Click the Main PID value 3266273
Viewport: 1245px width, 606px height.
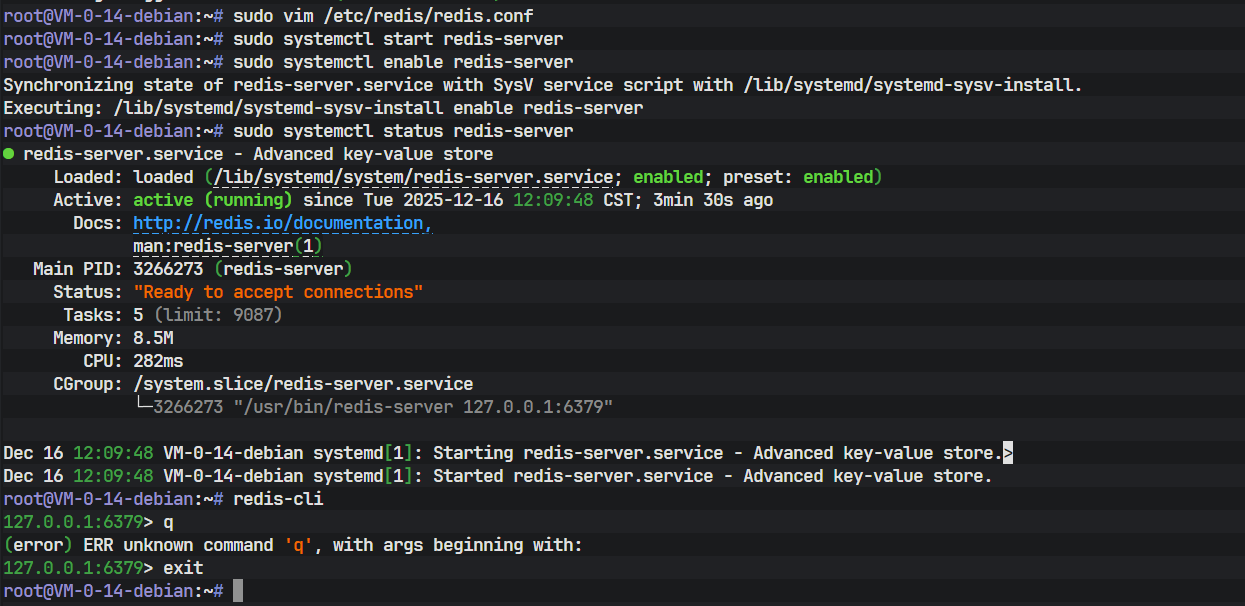coord(168,269)
